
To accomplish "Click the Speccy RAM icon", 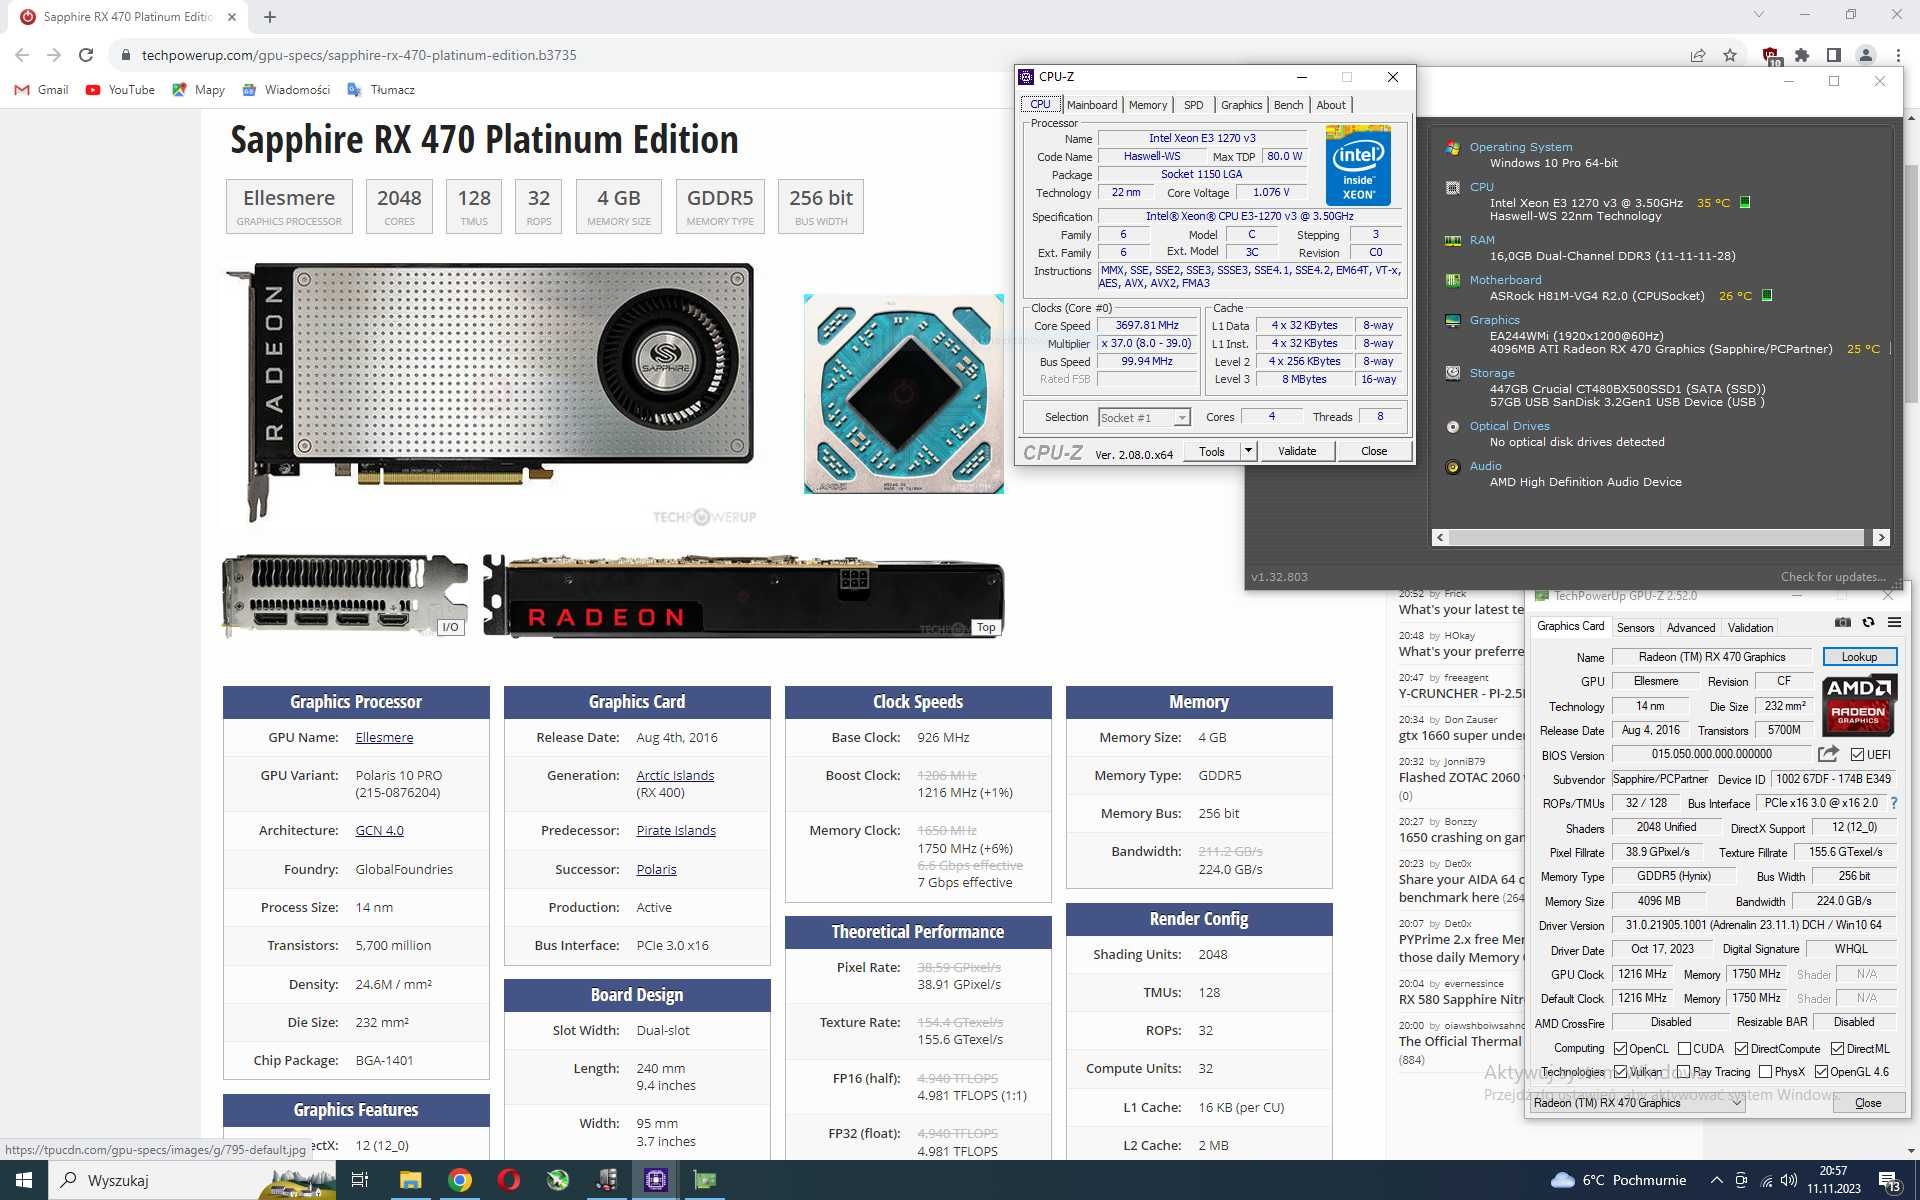I will [1453, 241].
